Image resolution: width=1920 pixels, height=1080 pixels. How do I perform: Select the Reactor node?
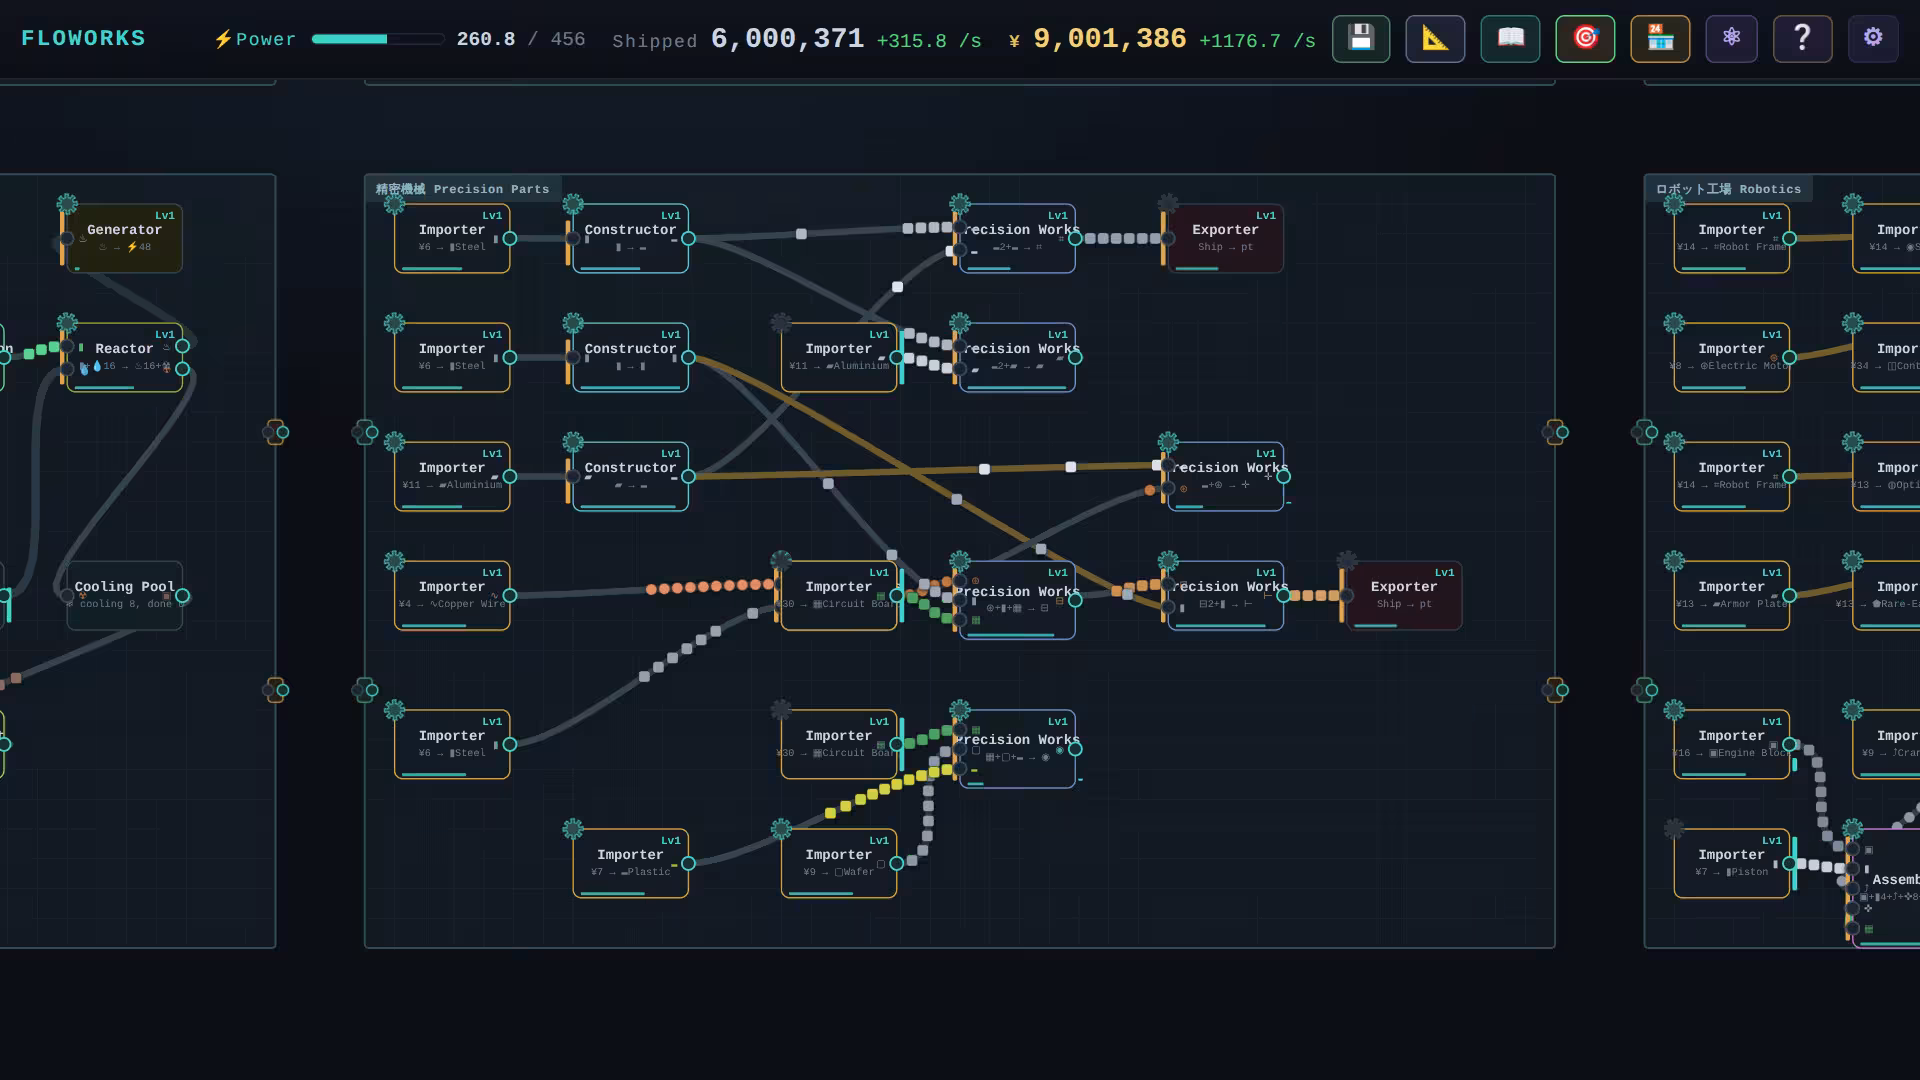(124, 357)
